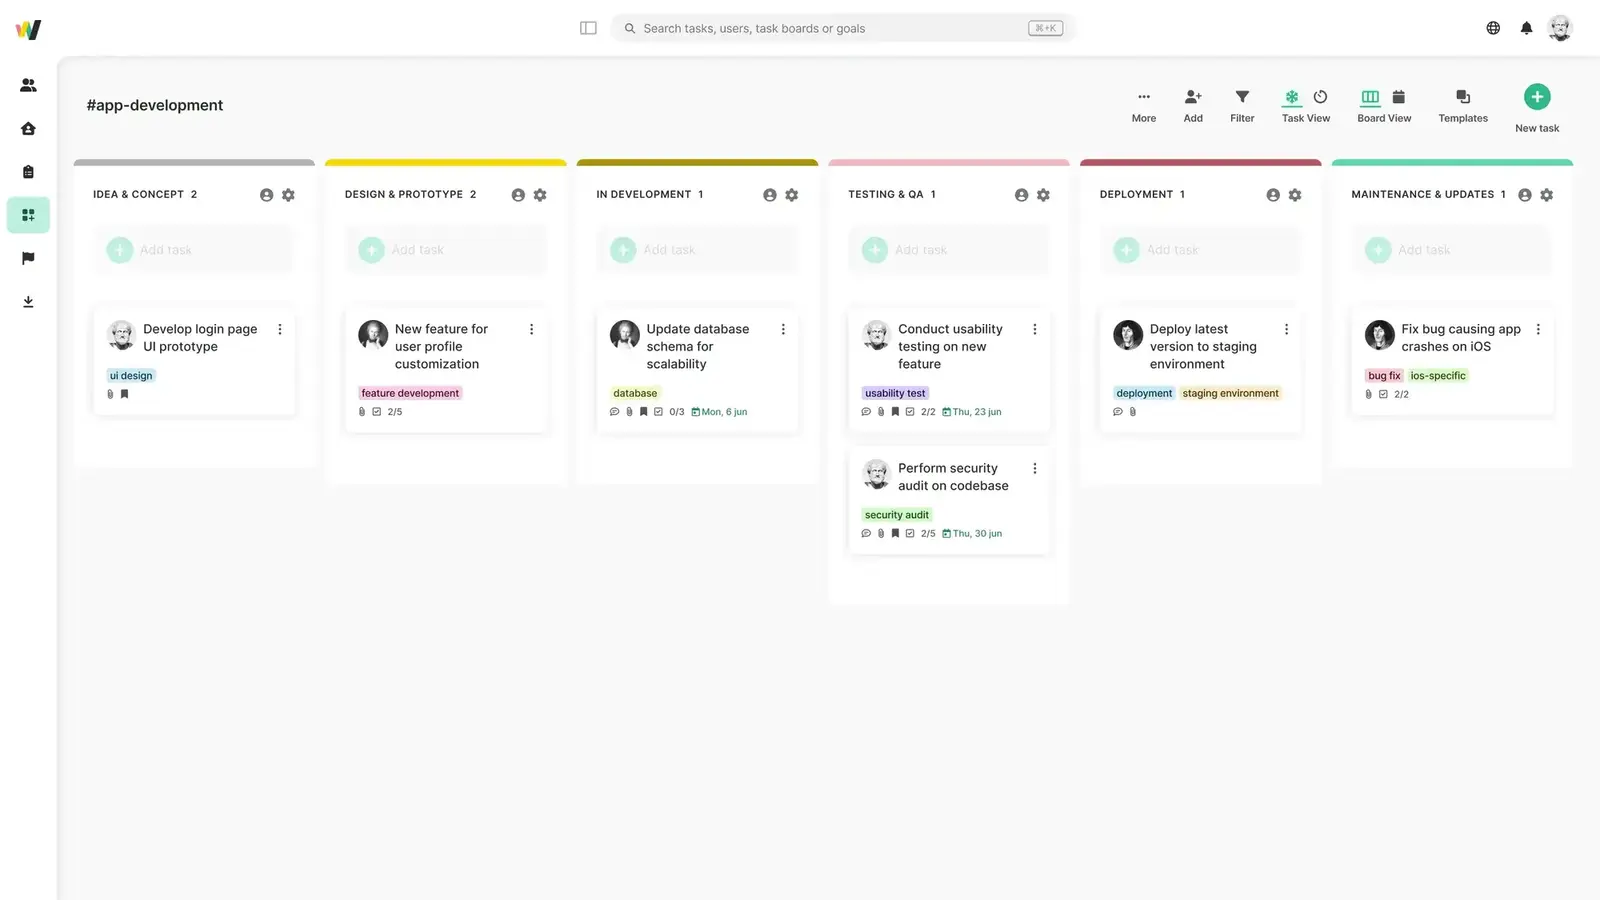Open the dashboard grid tab in sidebar
1600x900 pixels.
(28, 215)
